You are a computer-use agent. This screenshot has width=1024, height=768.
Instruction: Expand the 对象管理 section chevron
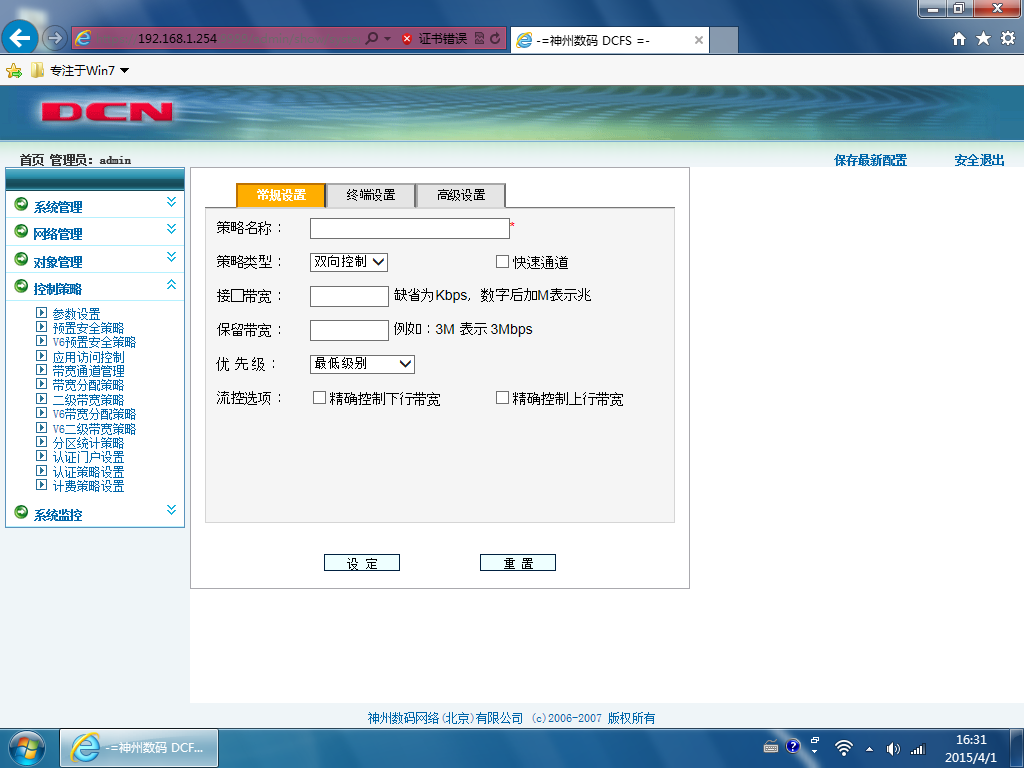coord(171,257)
